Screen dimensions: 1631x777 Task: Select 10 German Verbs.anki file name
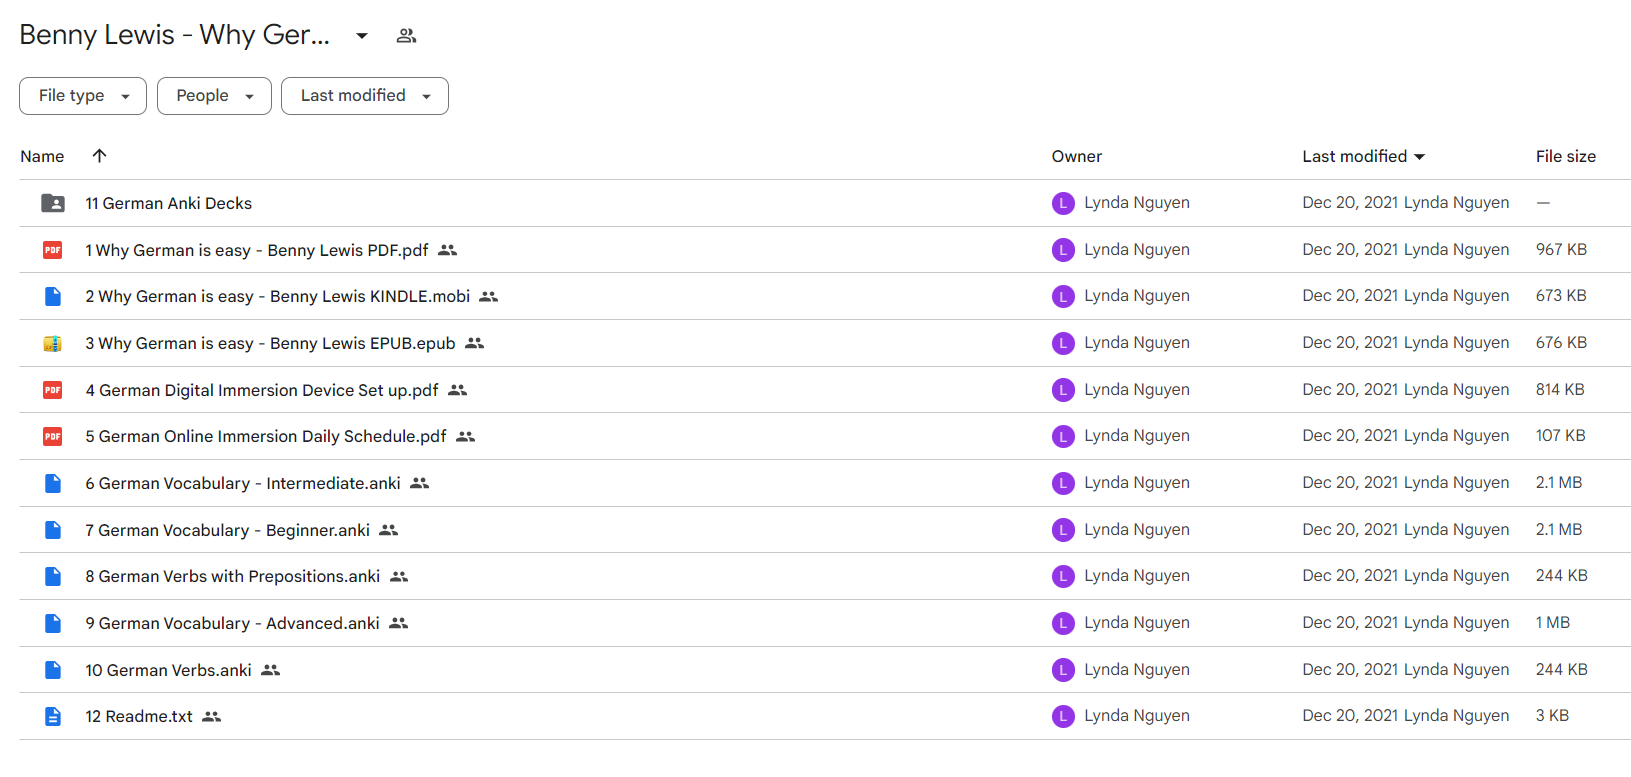click(168, 670)
